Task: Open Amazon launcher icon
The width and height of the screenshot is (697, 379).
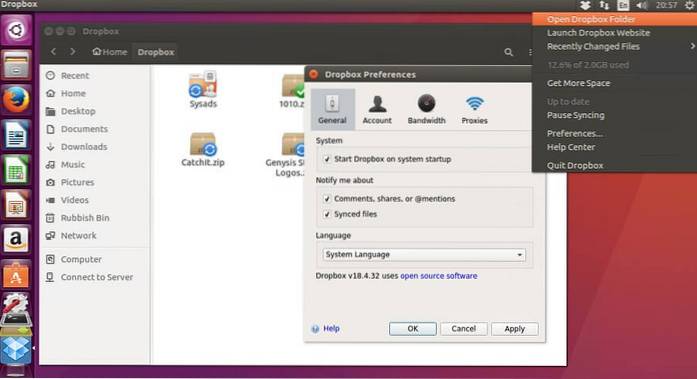Action: point(16,240)
